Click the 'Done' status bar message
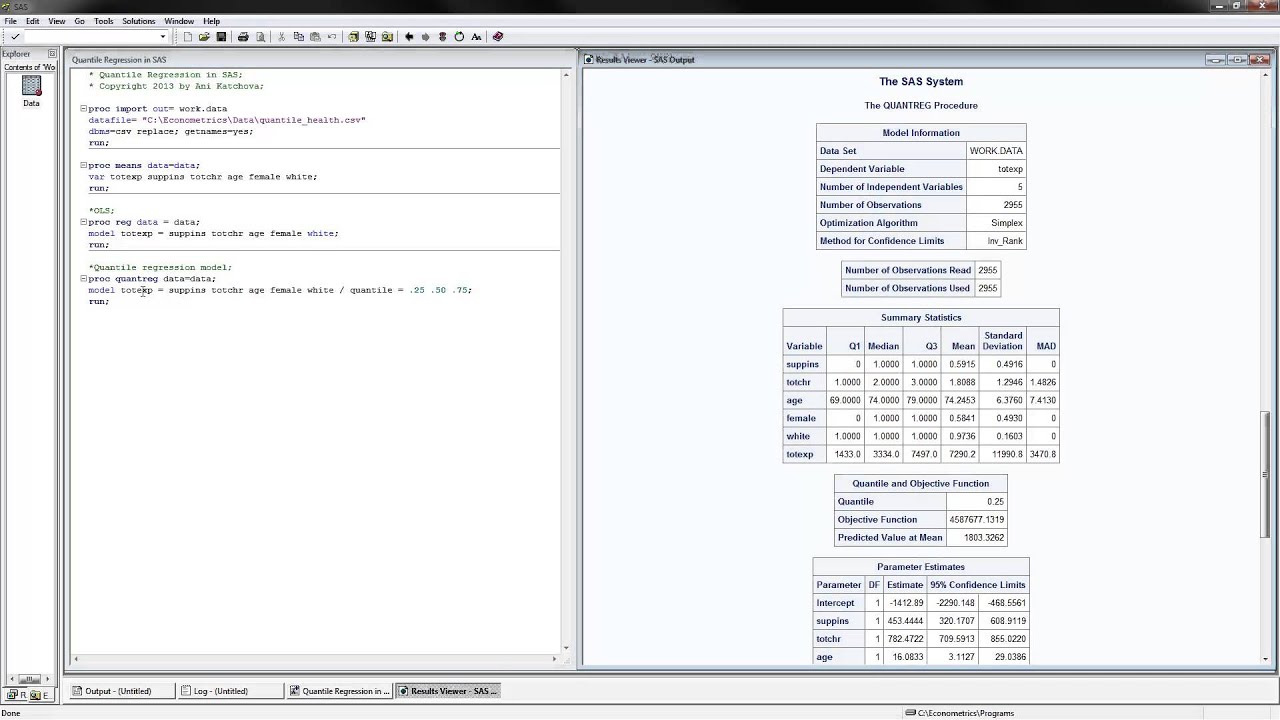The width and height of the screenshot is (1280, 720). 11,713
